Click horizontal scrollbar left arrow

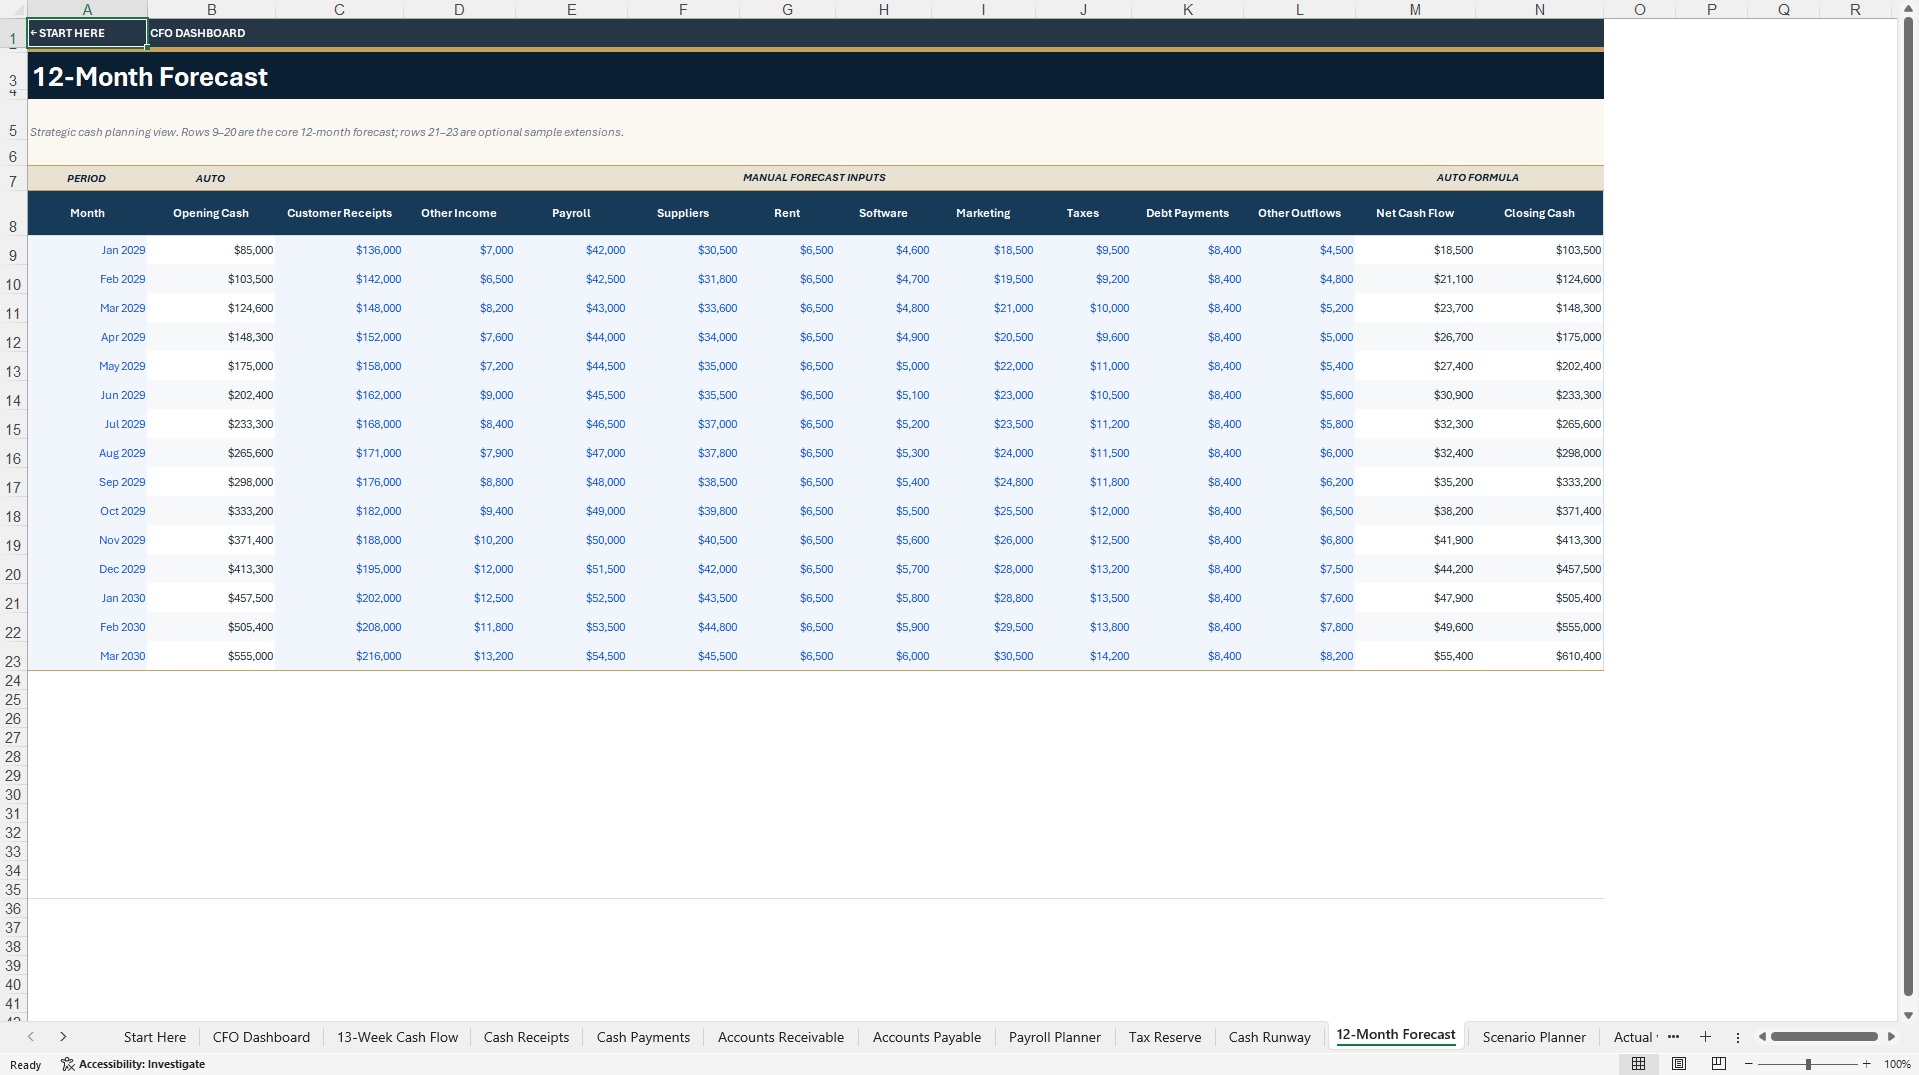(1763, 1037)
